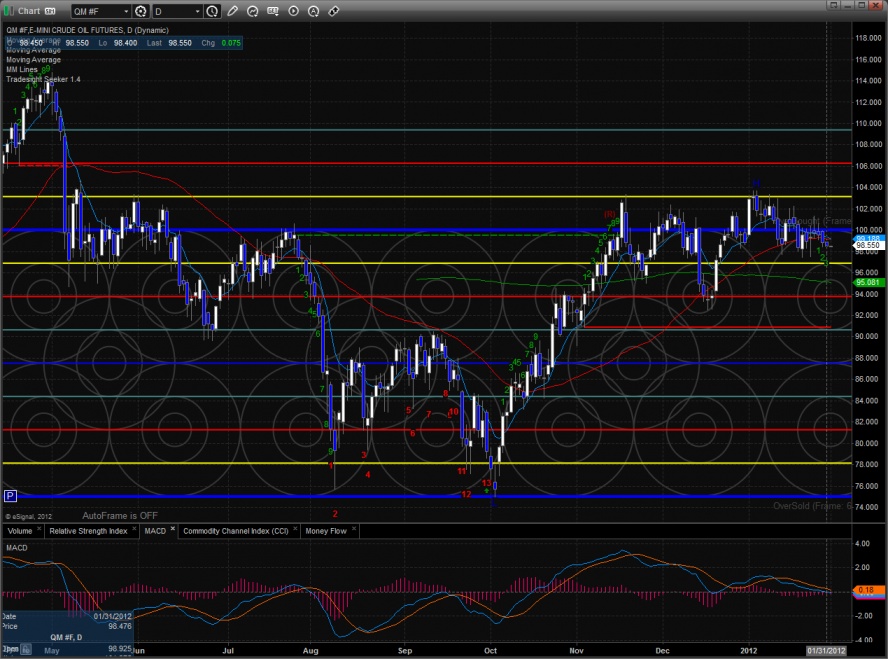Click the play replay icon
The height and width of the screenshot is (659, 888).
pyautogui.click(x=293, y=11)
